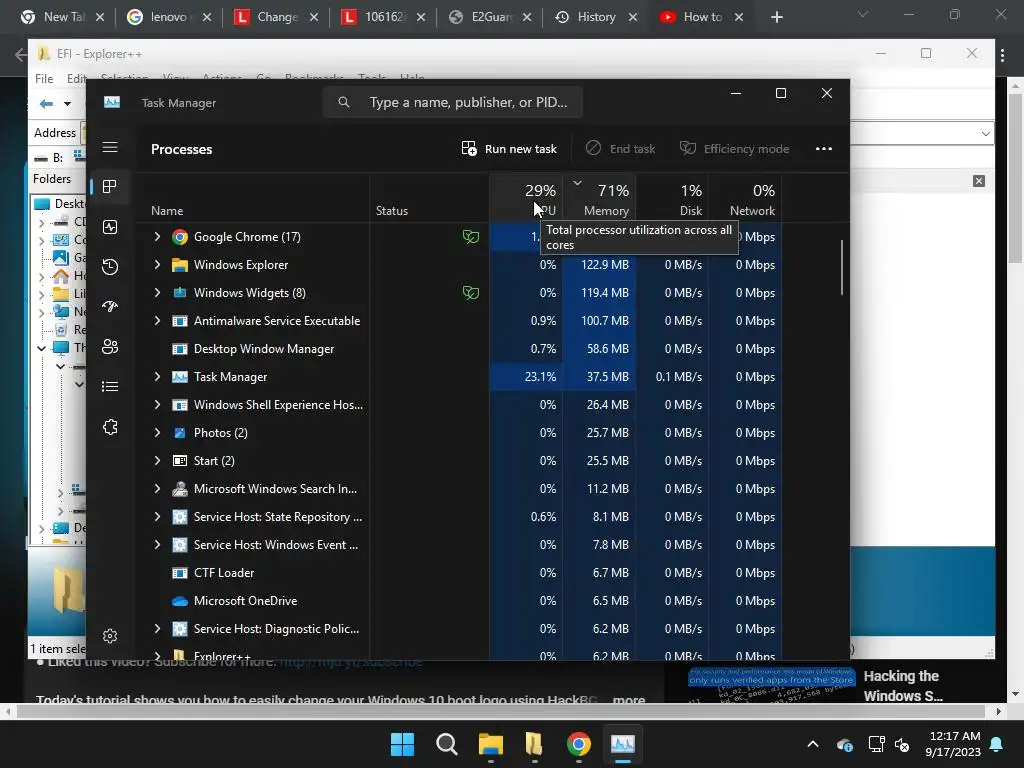The width and height of the screenshot is (1024, 768).
Task: Open Users page in Task Manager sidebar
Action: (x=110, y=346)
